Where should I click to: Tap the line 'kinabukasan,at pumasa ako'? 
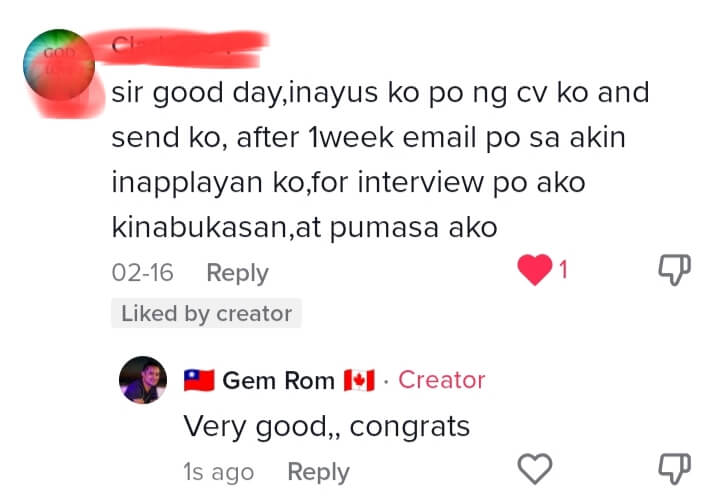click(305, 227)
